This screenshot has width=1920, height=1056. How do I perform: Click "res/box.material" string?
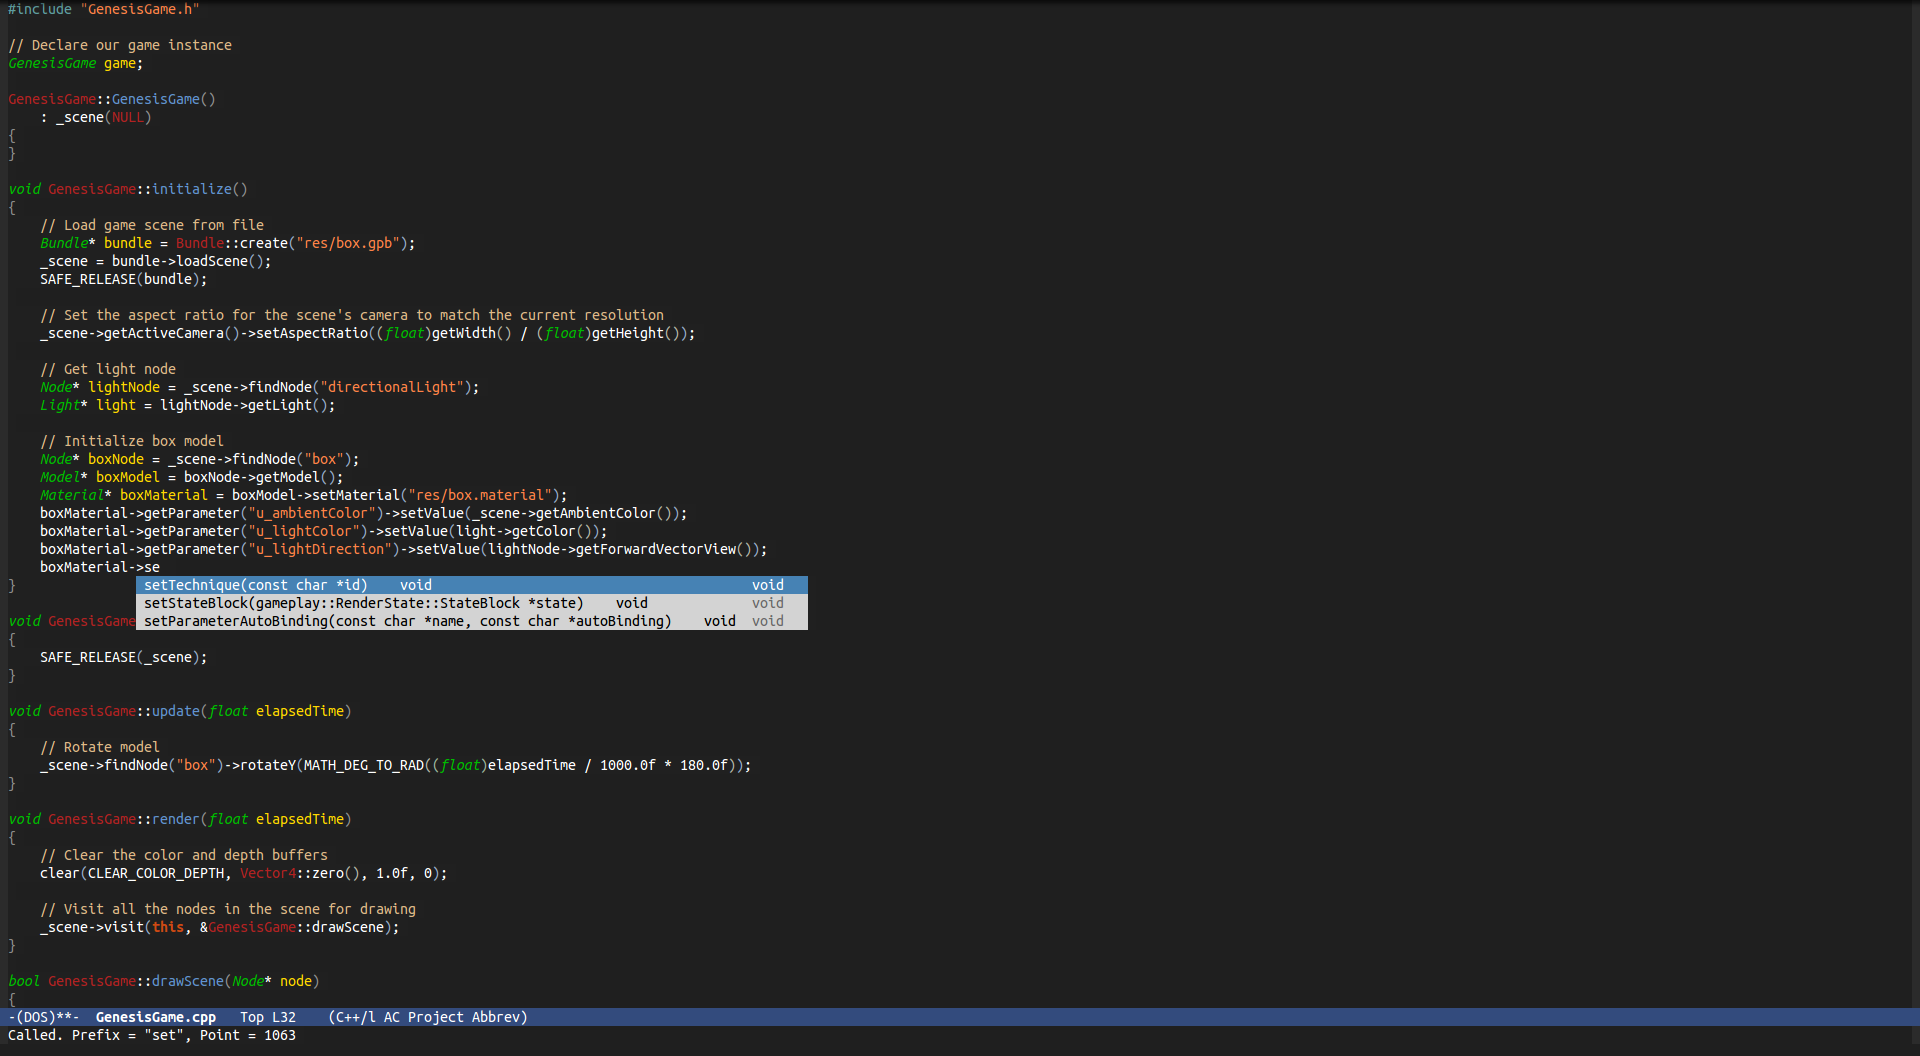pos(480,495)
